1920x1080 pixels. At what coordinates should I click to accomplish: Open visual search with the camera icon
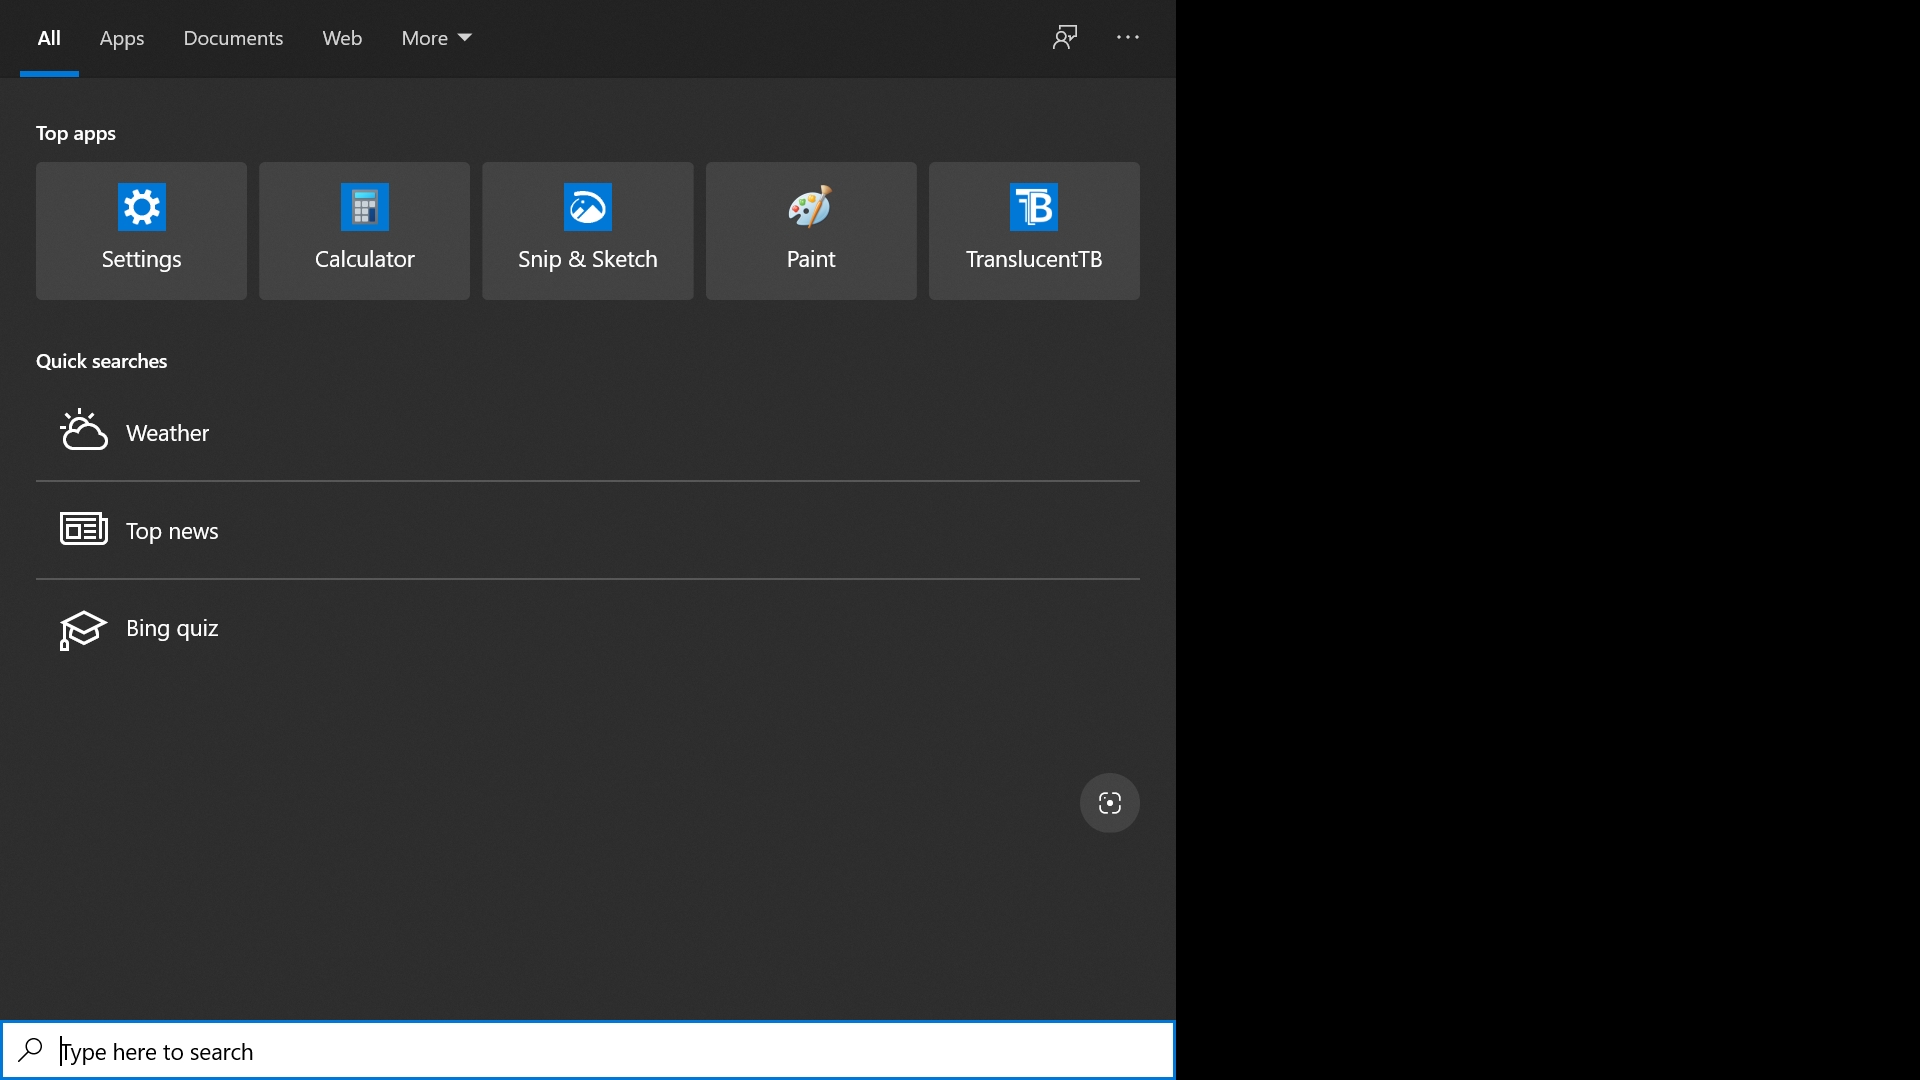click(x=1110, y=803)
